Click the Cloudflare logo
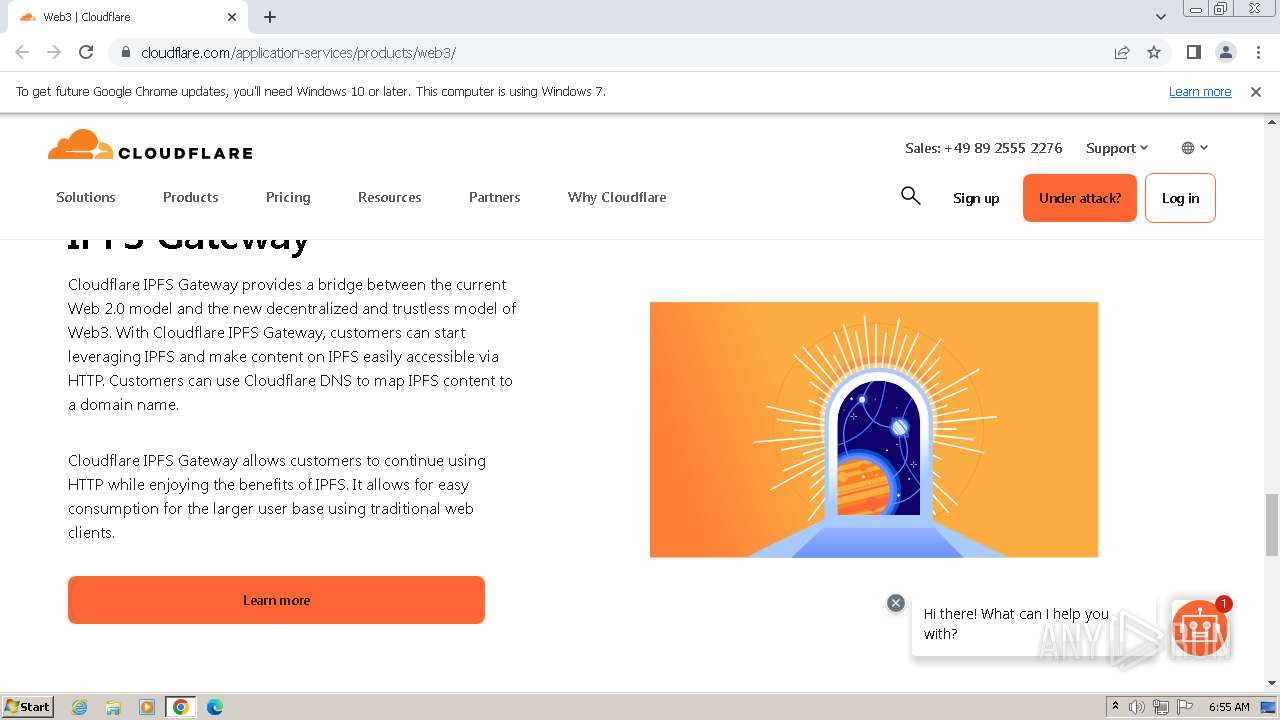This screenshot has height=720, width=1280. click(150, 146)
